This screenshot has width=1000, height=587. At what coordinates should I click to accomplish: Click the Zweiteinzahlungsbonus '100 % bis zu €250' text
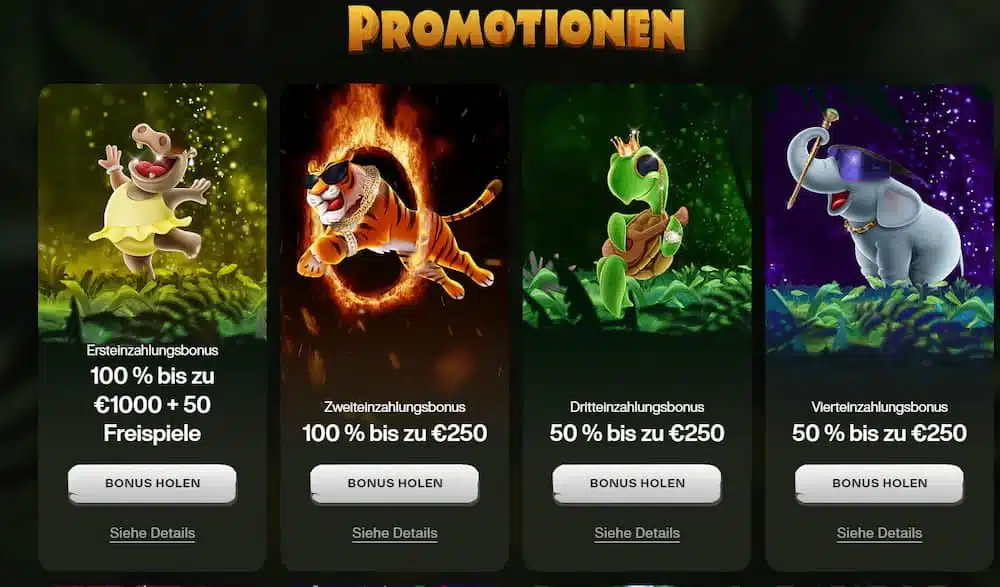395,433
